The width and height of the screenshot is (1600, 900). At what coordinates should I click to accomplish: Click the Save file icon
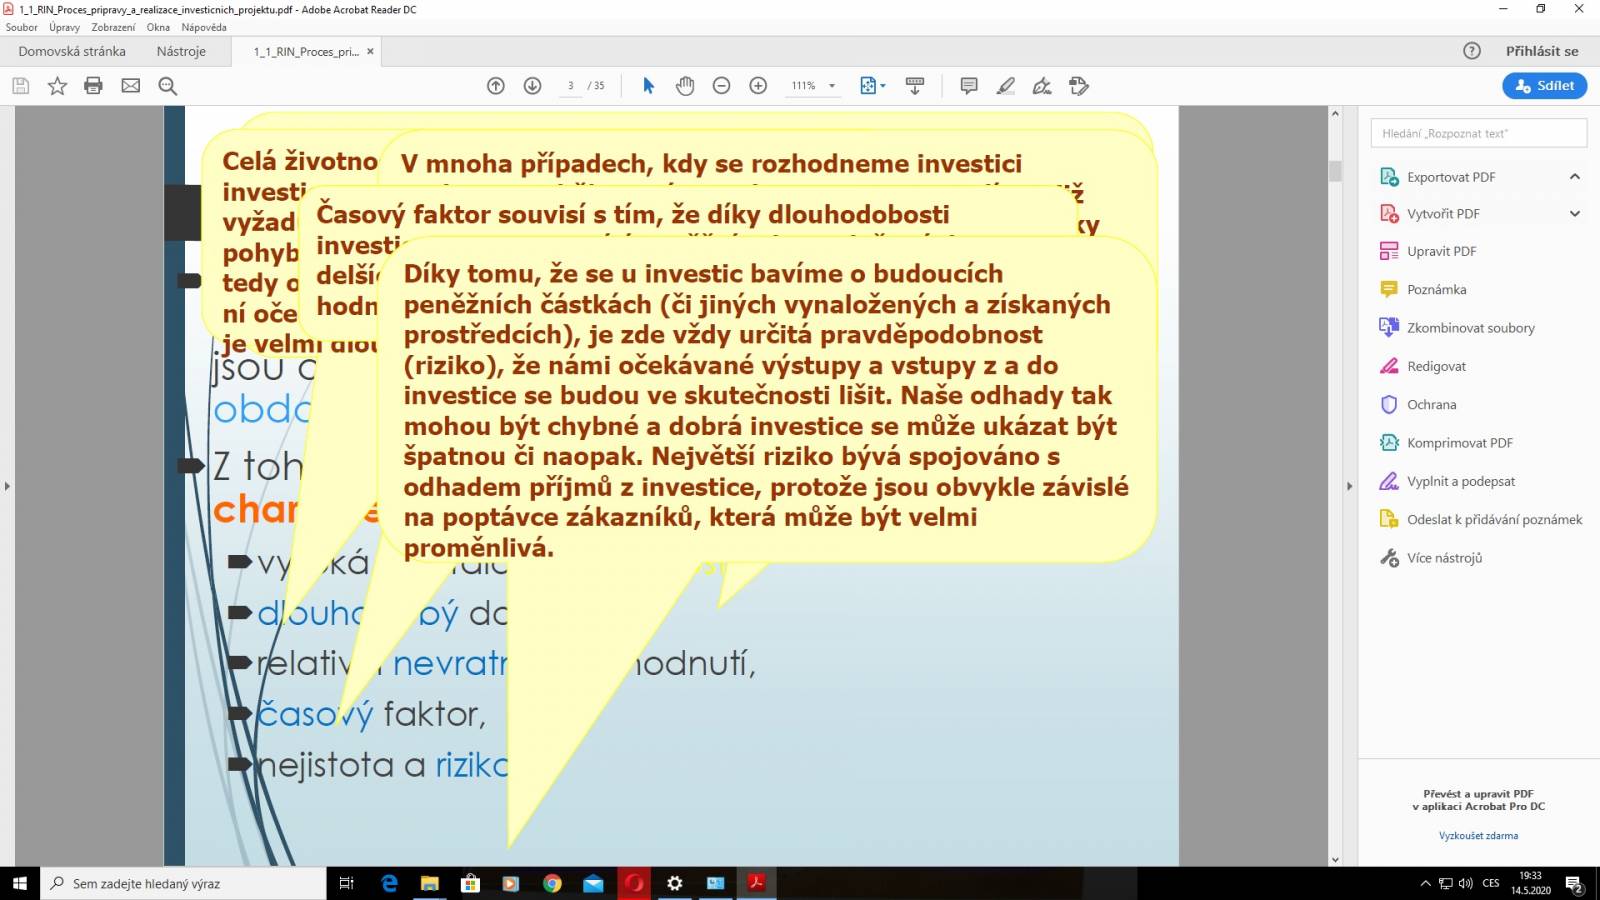20,86
